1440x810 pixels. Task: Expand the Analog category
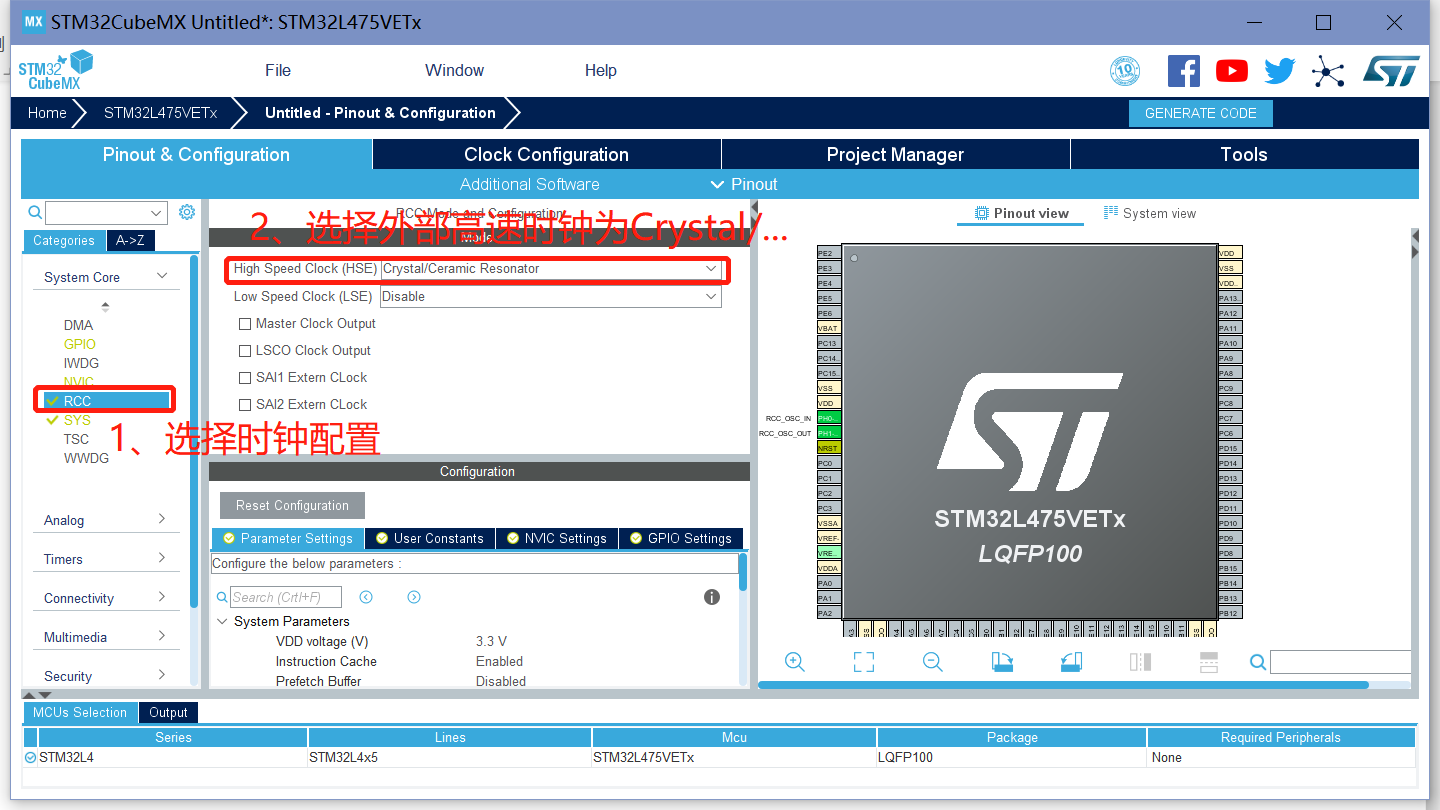pos(162,519)
